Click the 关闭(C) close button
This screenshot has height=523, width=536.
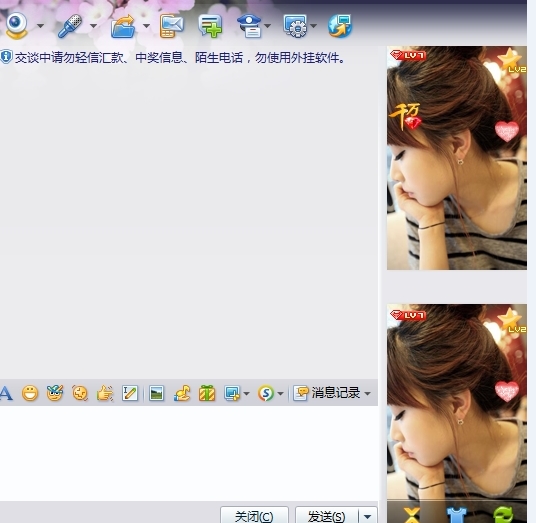[x=254, y=515]
